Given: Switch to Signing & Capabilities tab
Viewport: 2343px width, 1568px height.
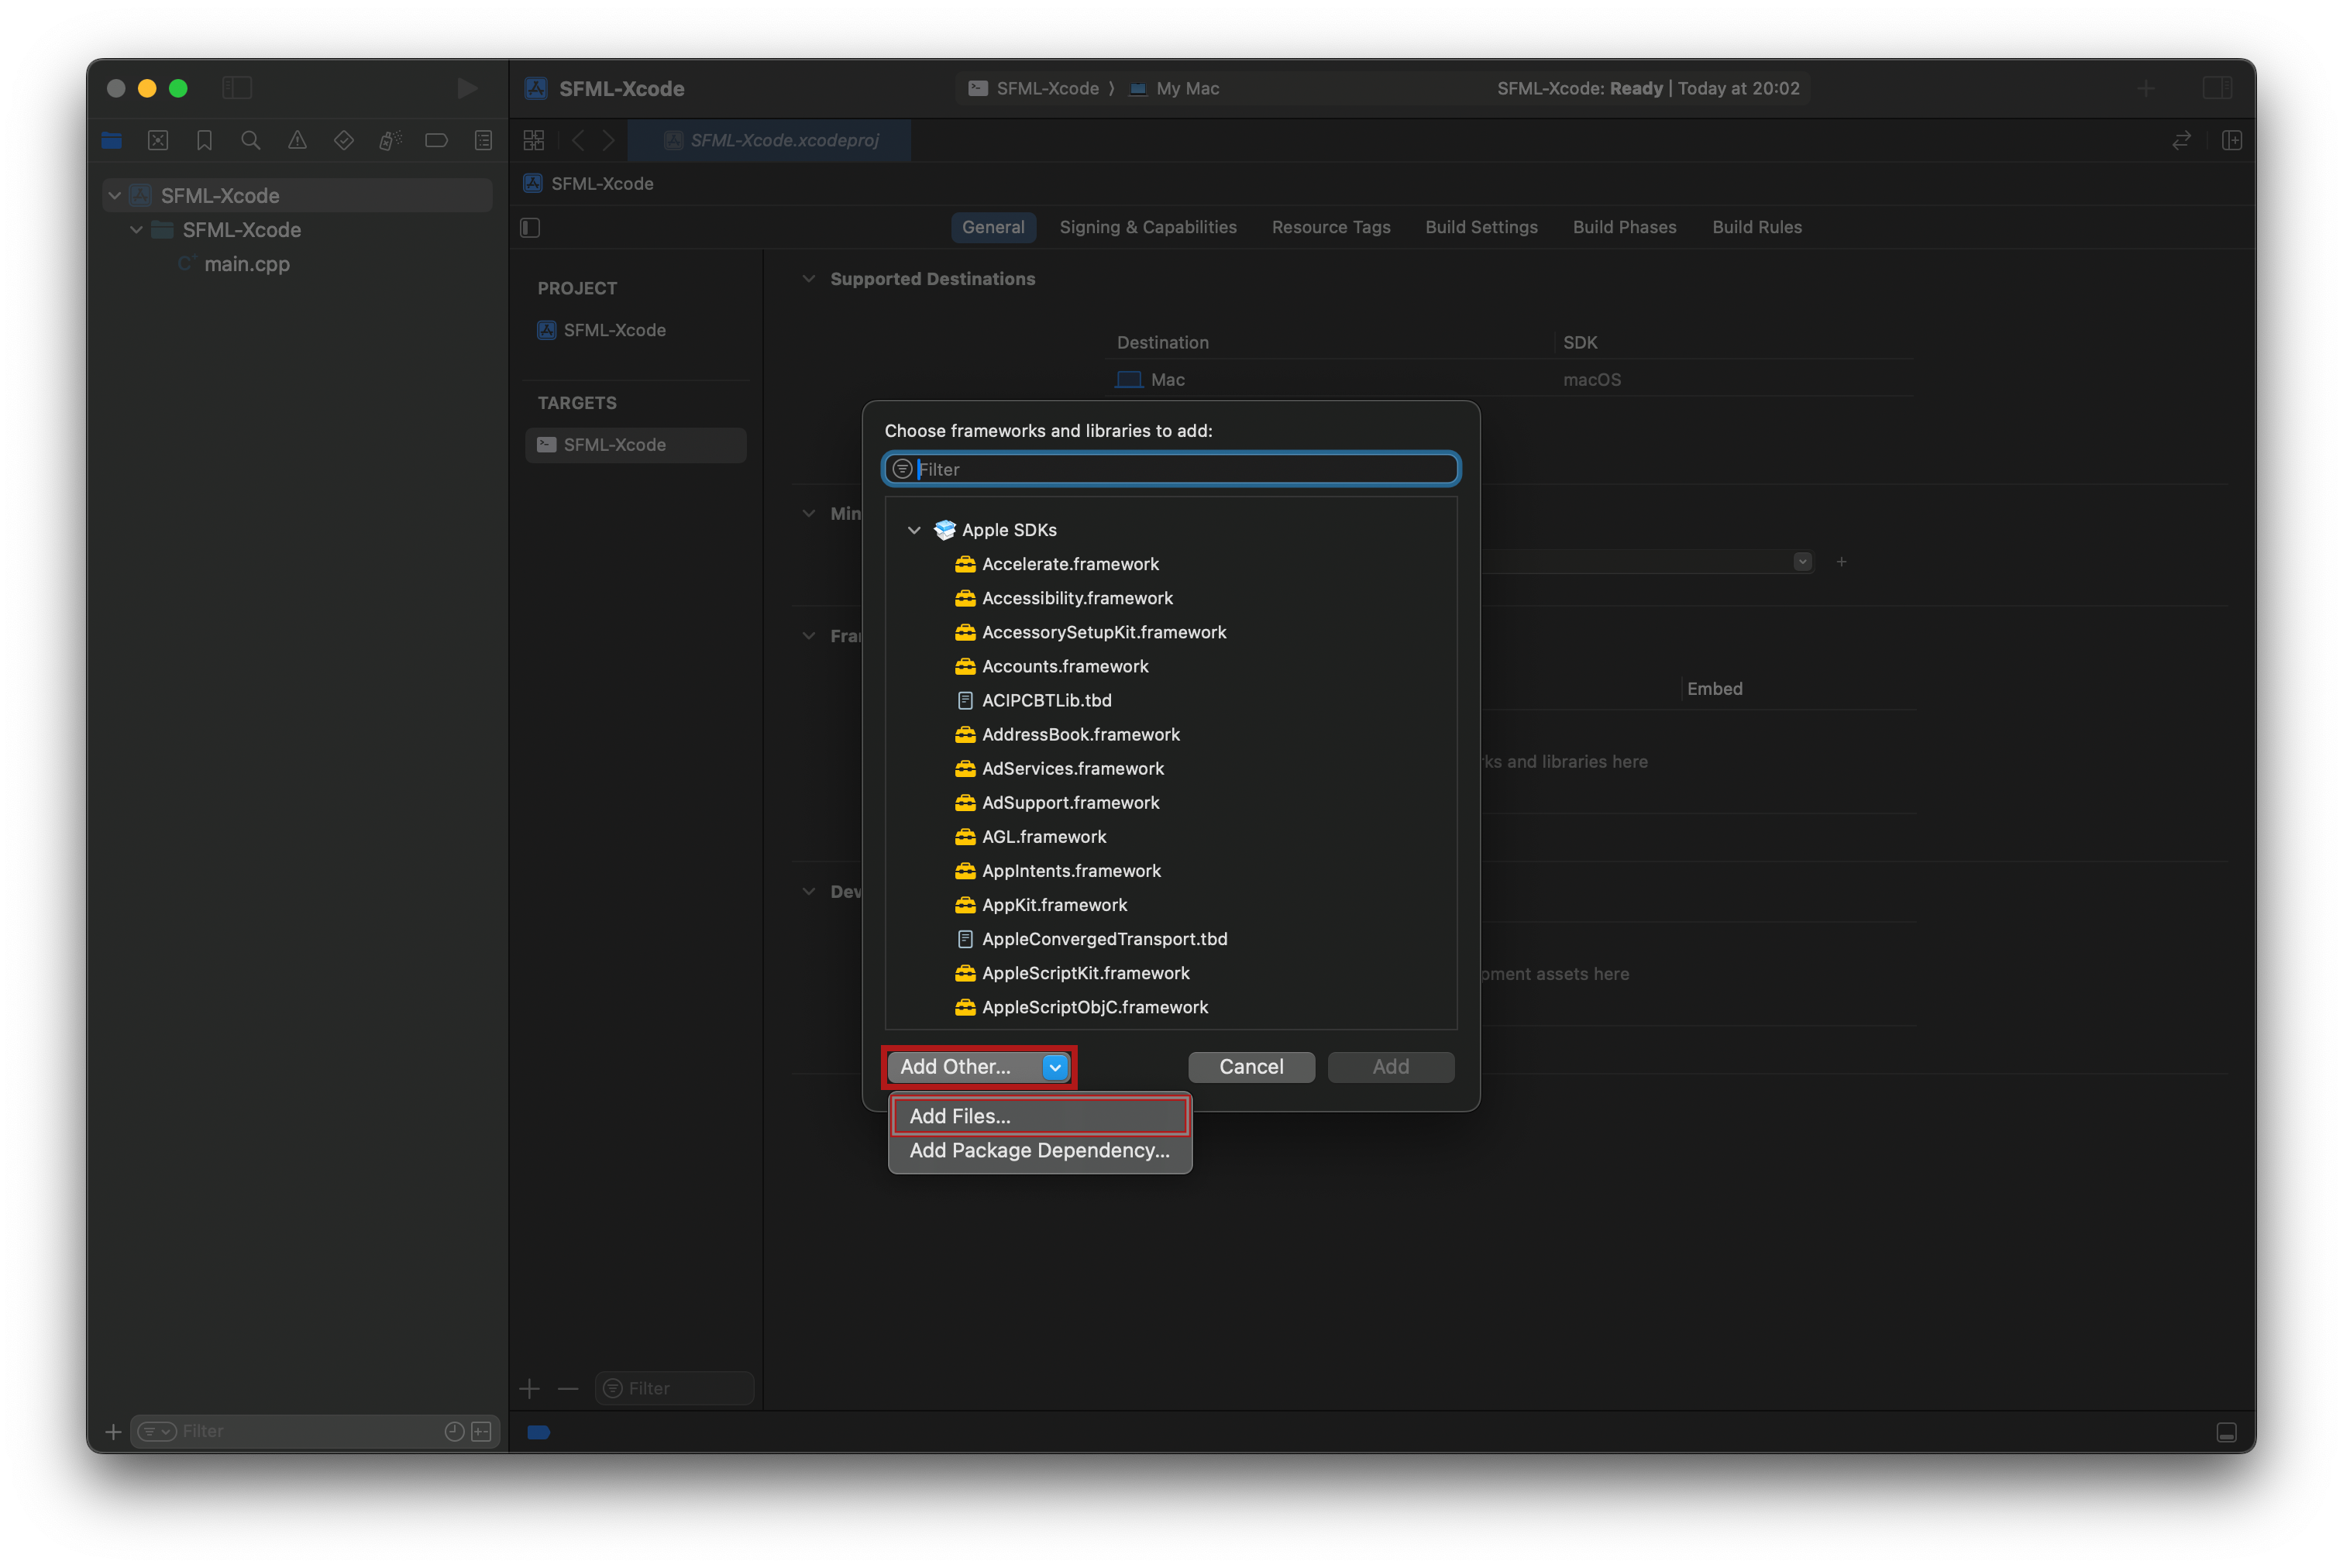Looking at the screenshot, I should tap(1148, 227).
